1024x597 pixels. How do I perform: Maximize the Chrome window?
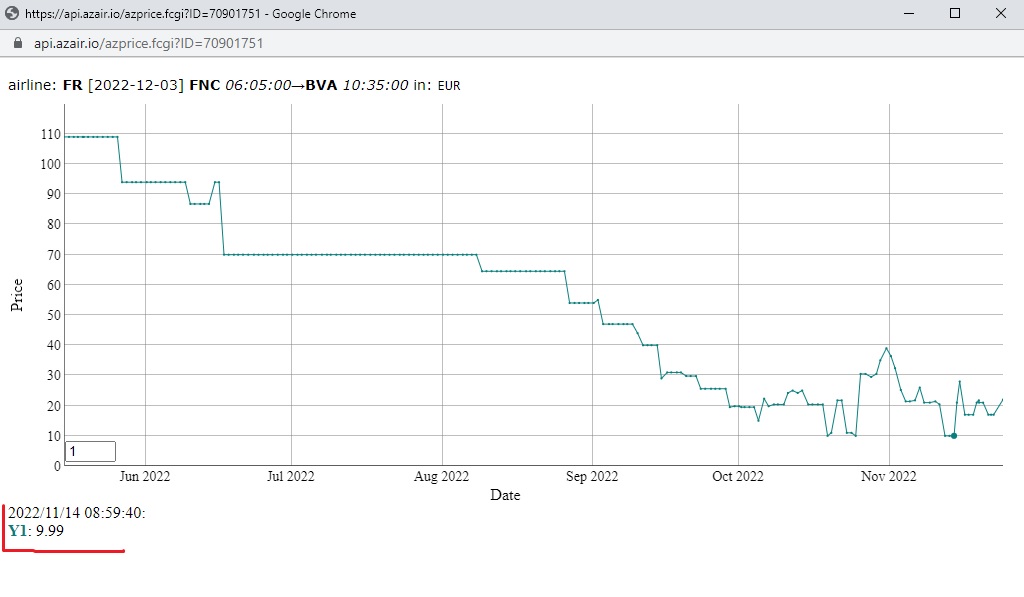(955, 13)
